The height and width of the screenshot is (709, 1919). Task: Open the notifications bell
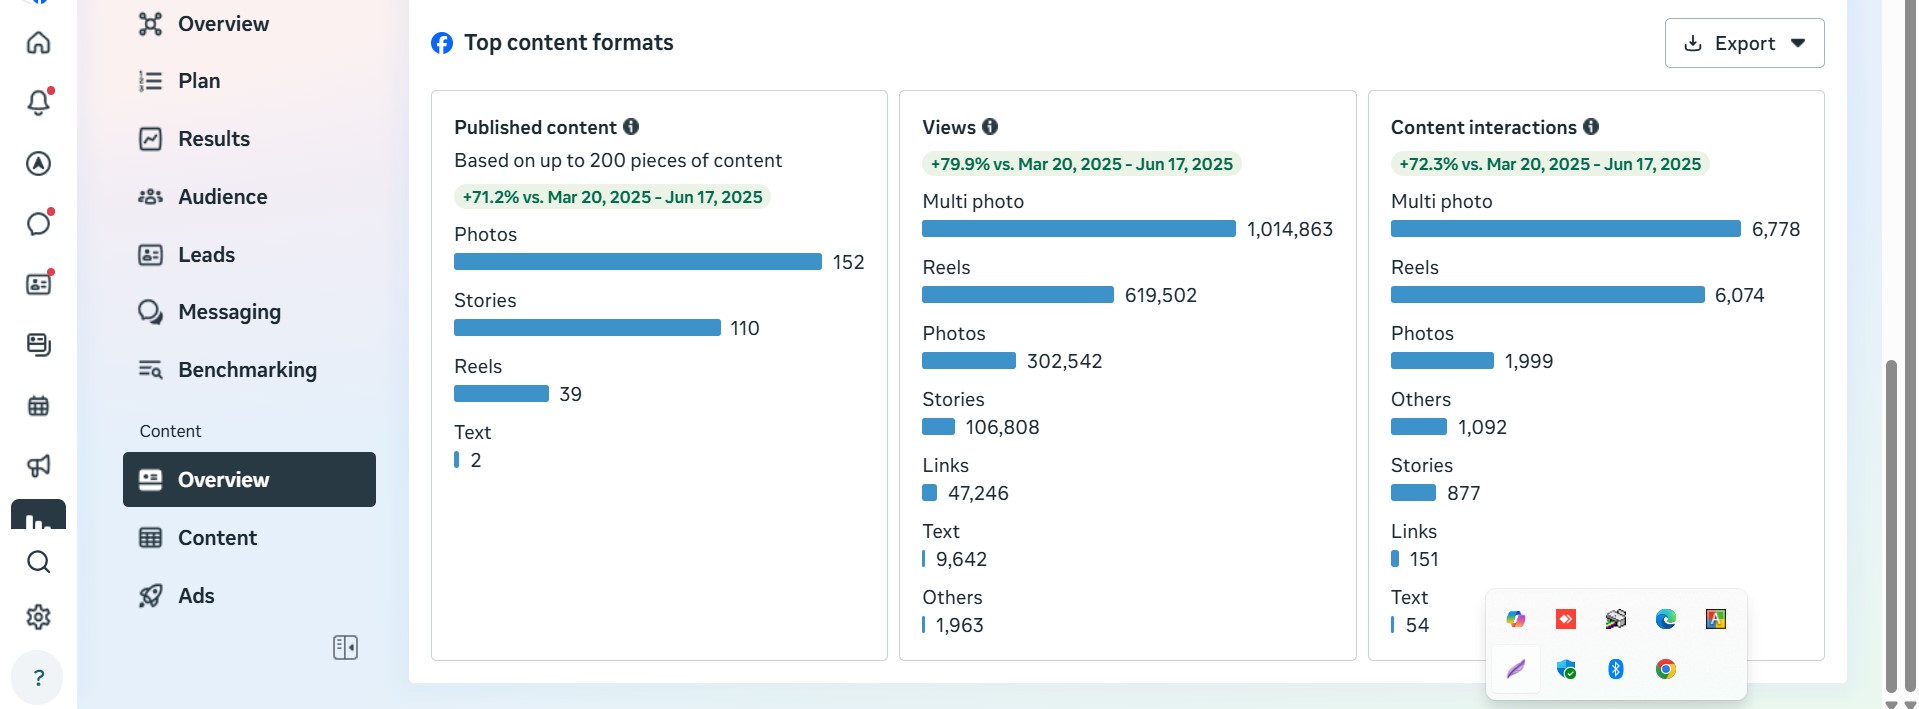point(38,102)
